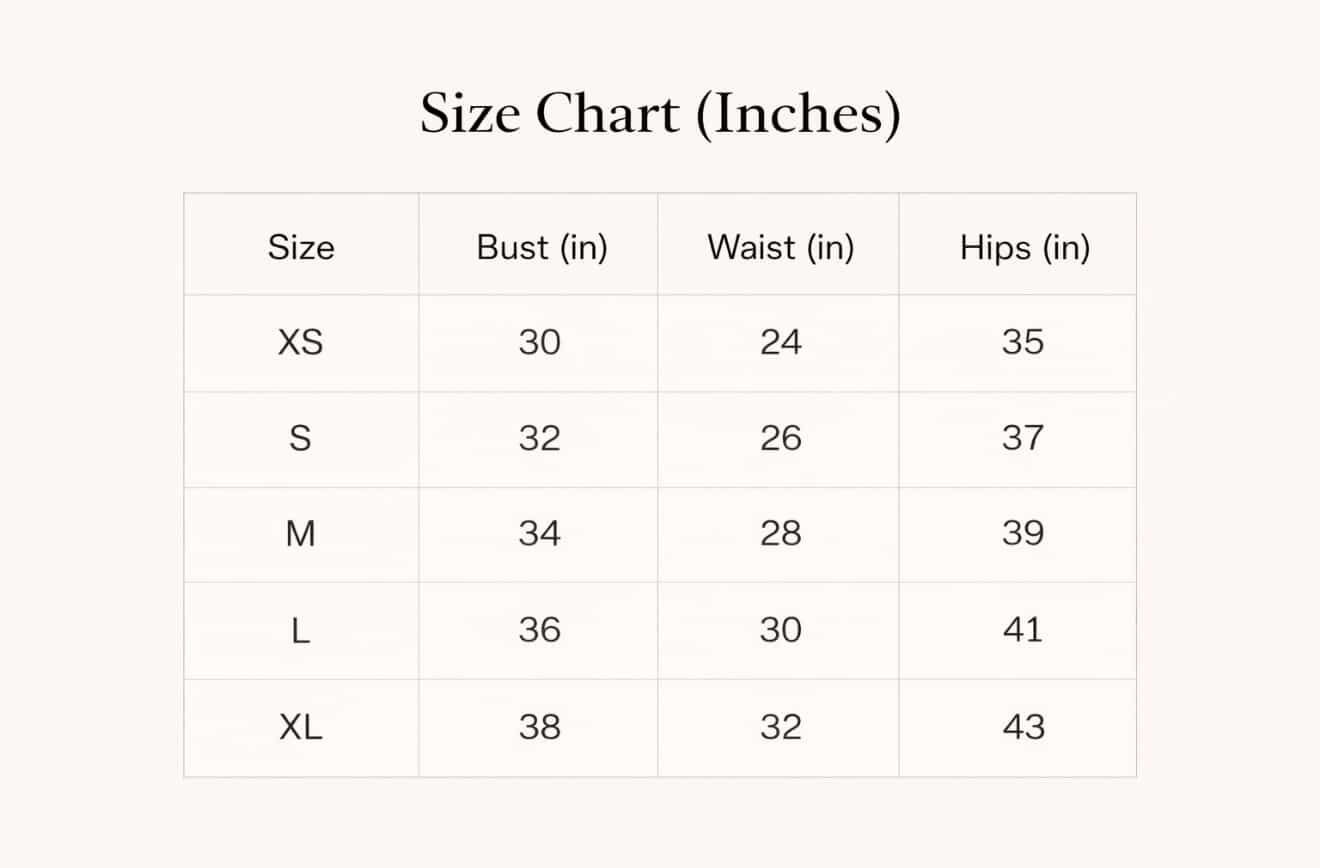Image resolution: width=1320 pixels, height=868 pixels.
Task: Click the Size Chart (Inches) title
Action: click(x=660, y=113)
